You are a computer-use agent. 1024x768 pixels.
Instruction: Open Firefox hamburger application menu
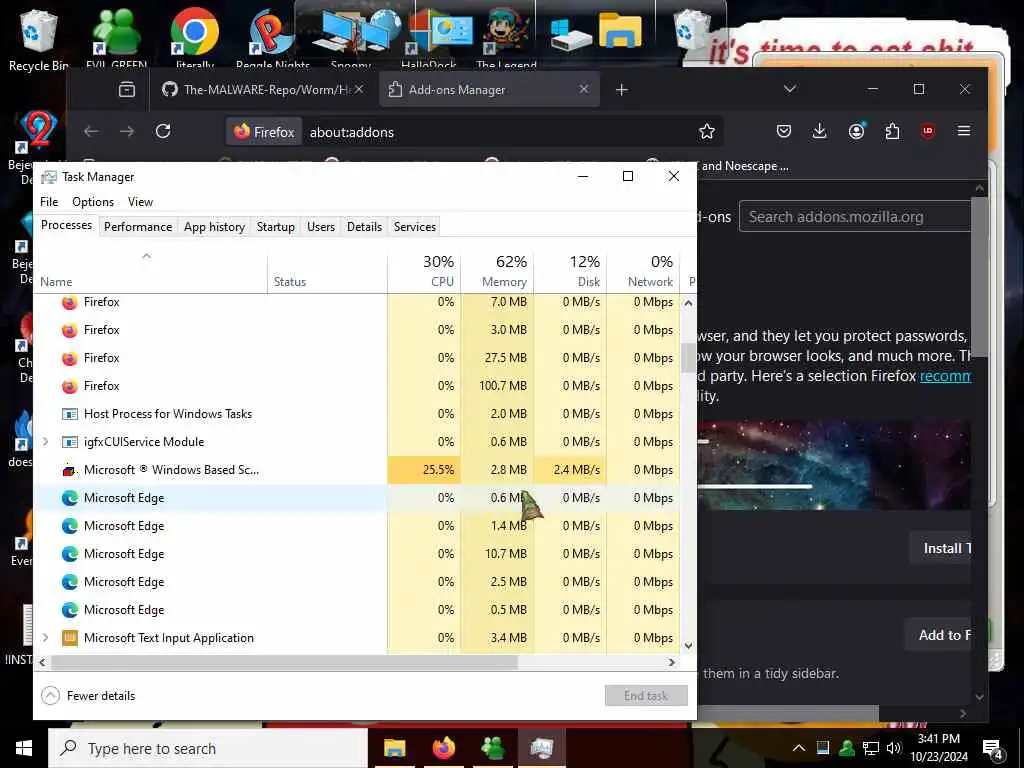point(964,131)
